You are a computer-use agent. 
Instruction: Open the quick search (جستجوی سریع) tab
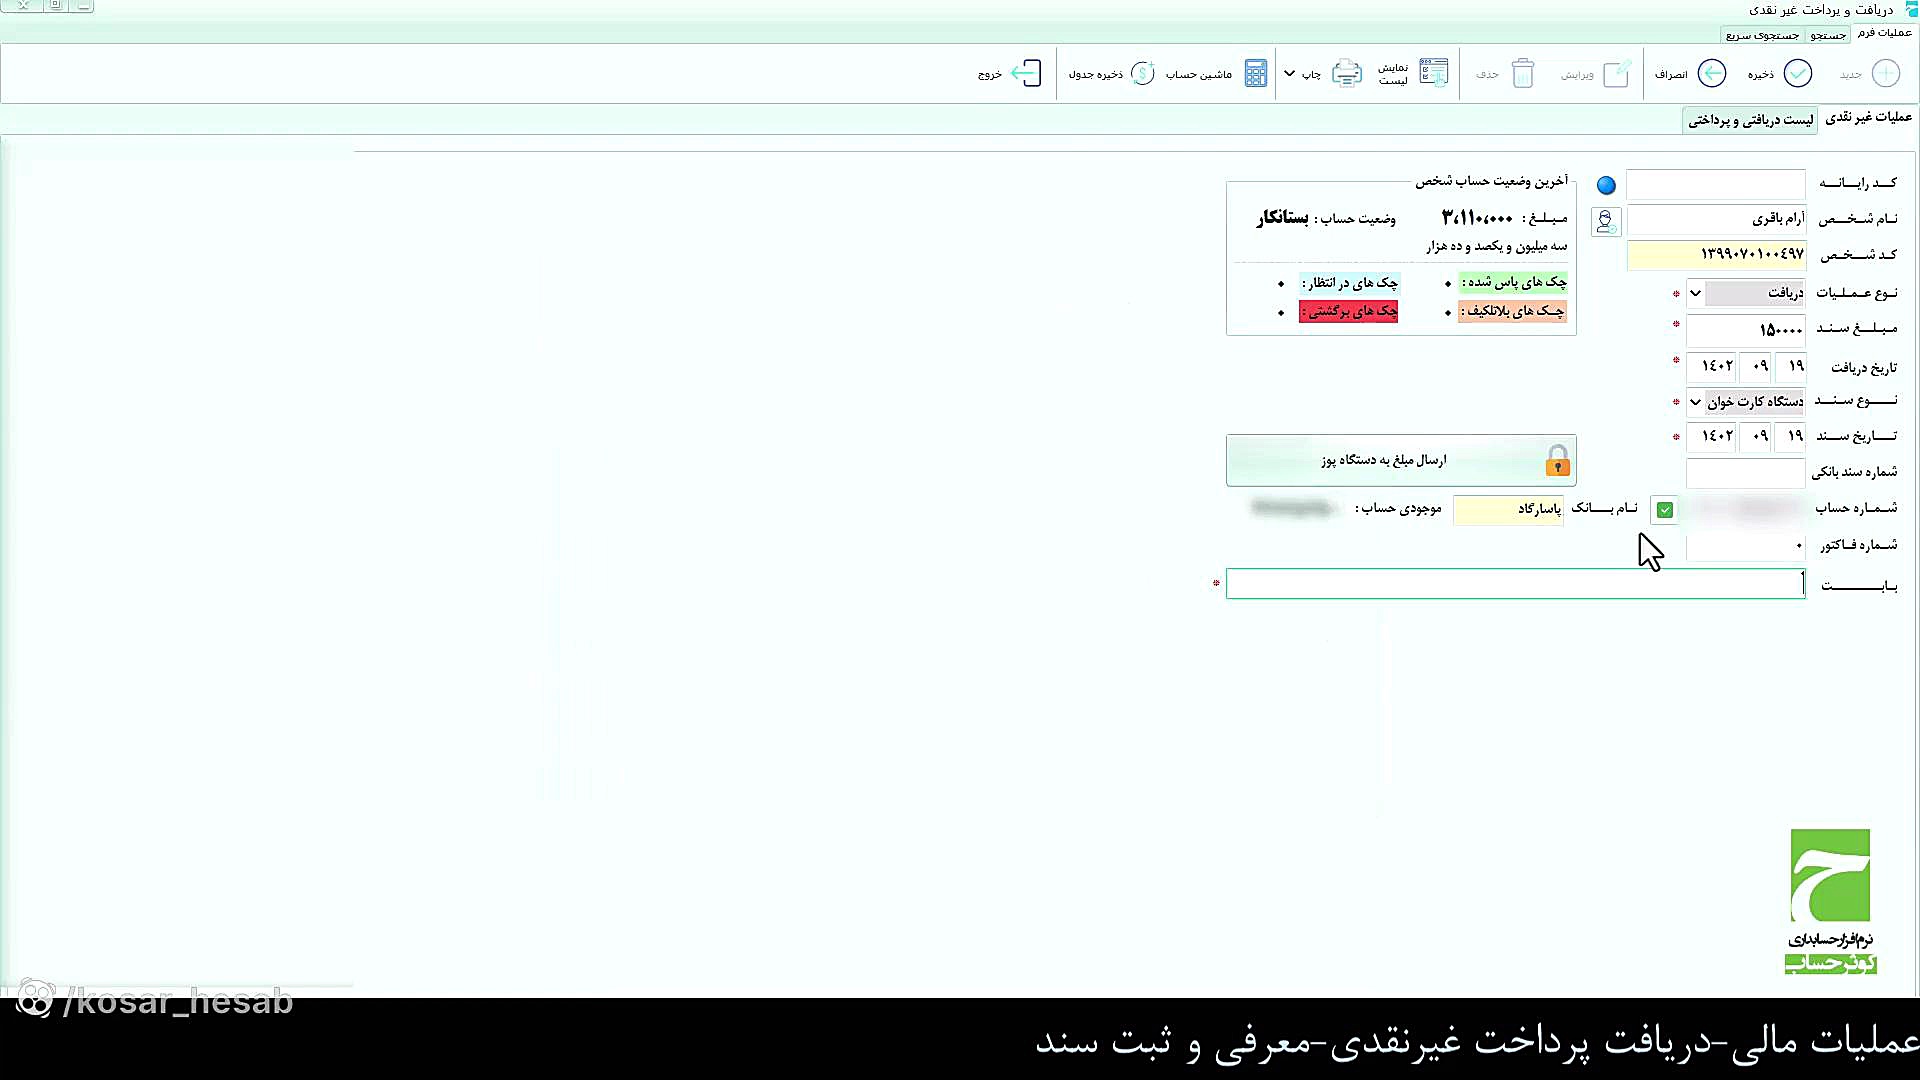[1762, 35]
